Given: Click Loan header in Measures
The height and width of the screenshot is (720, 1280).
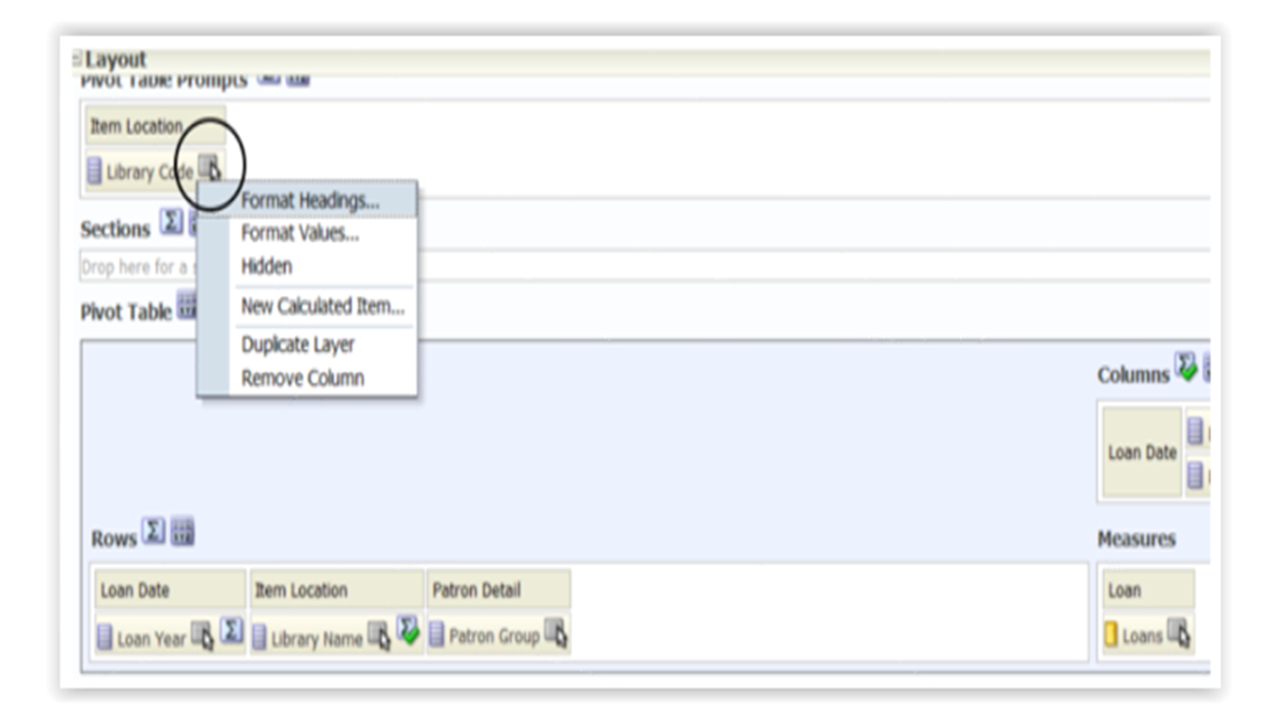Looking at the screenshot, I should (x=1148, y=590).
